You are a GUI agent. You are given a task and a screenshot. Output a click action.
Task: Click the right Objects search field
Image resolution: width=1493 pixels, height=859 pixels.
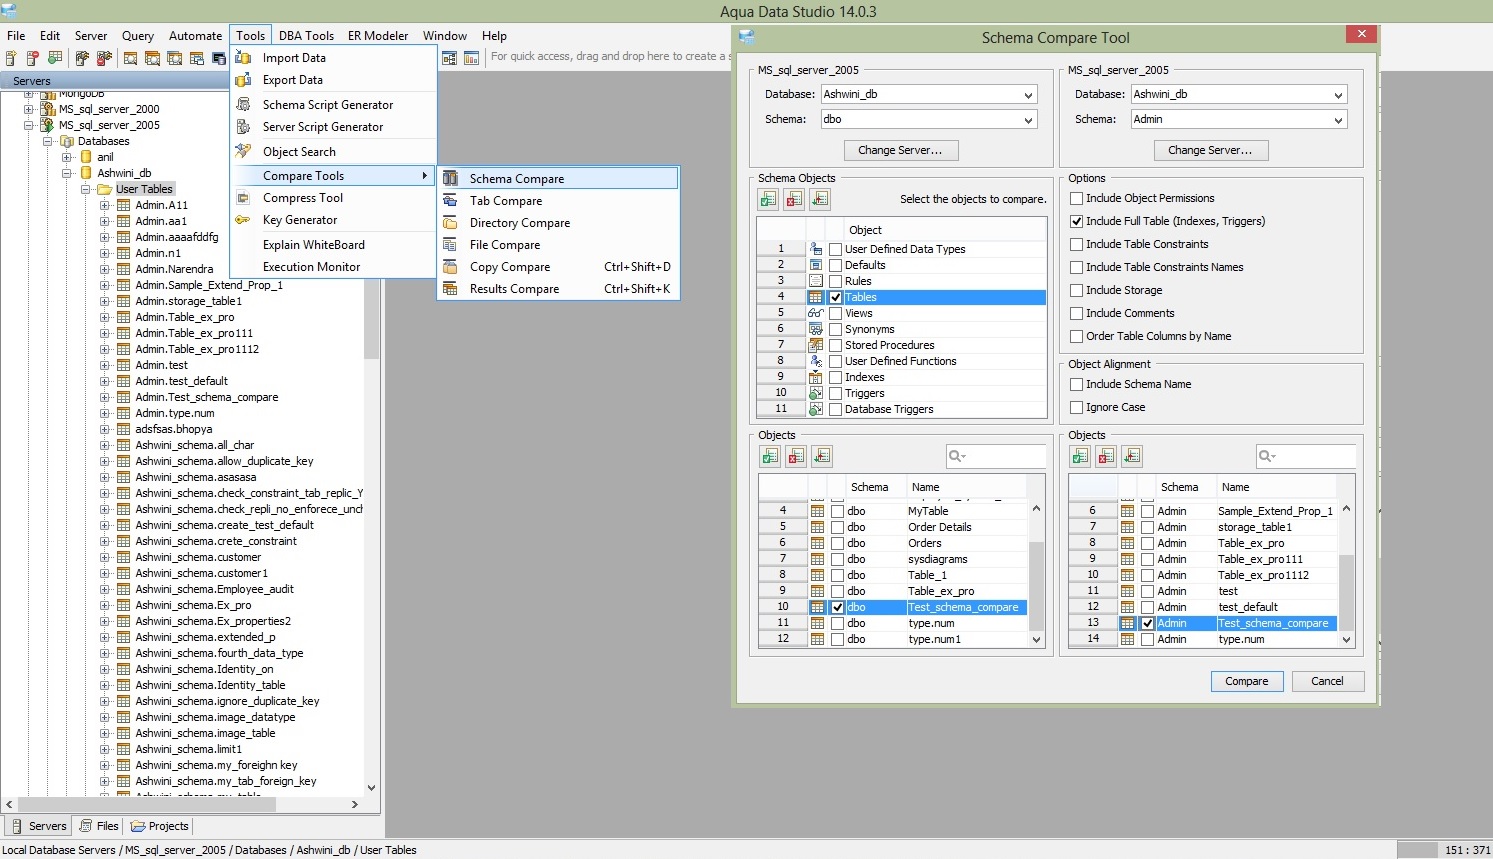1305,456
